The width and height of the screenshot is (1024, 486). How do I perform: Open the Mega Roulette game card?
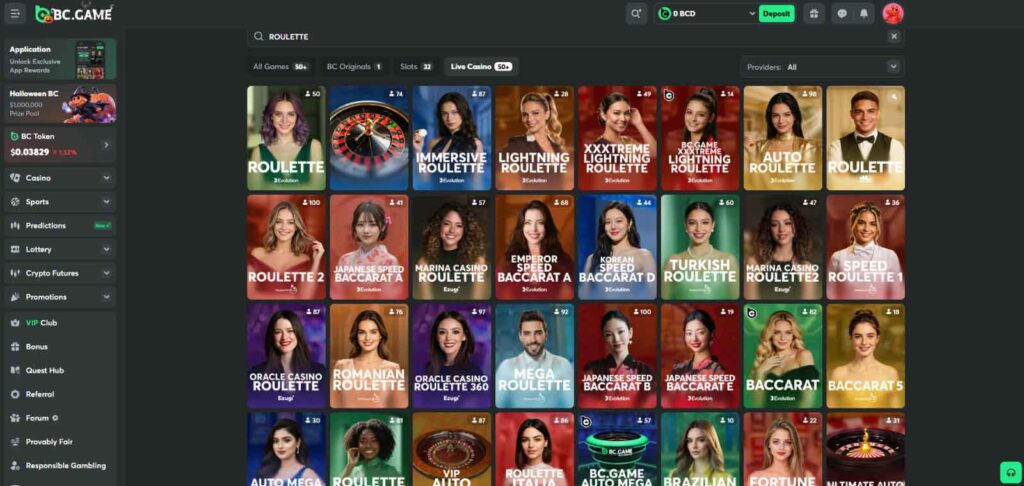(x=534, y=356)
